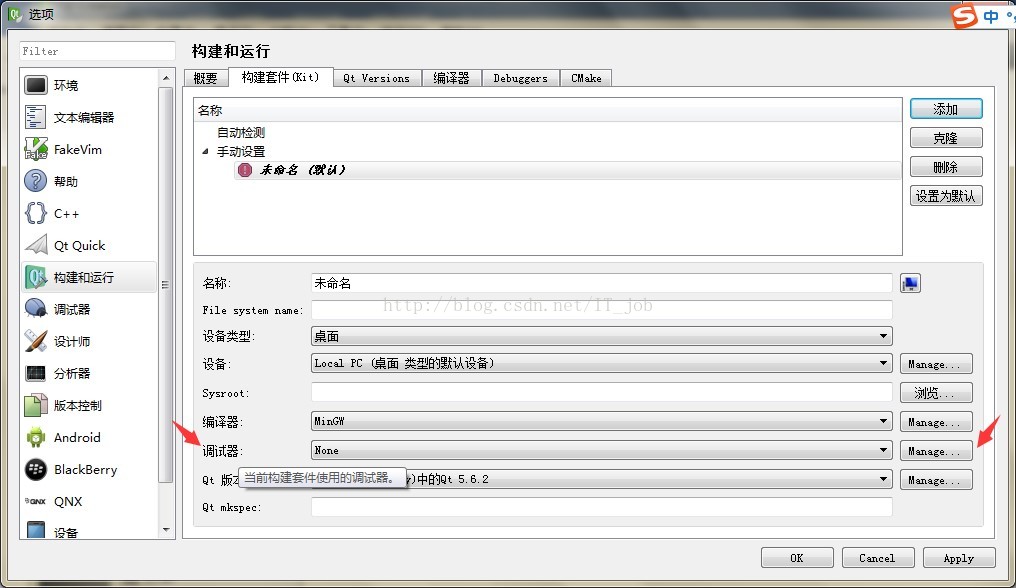
Task: Switch to the 概要 tab
Action: (x=205, y=78)
